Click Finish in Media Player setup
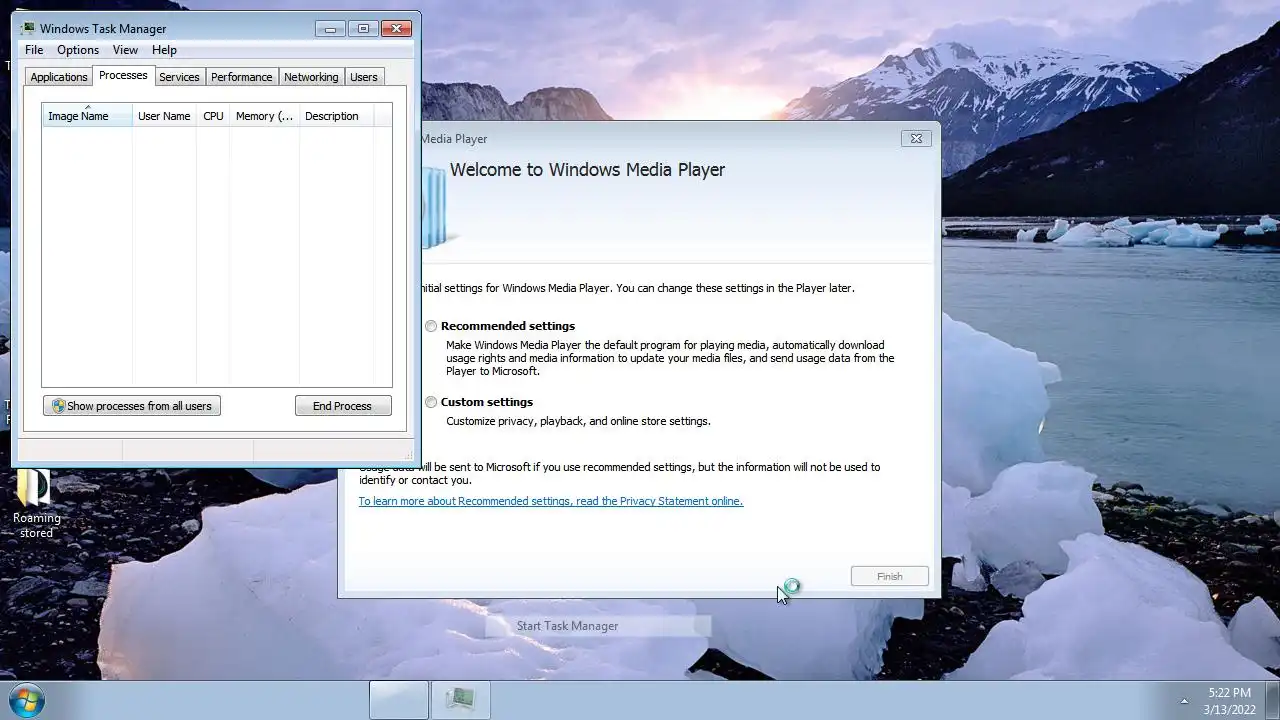The width and height of the screenshot is (1280, 720). point(889,576)
